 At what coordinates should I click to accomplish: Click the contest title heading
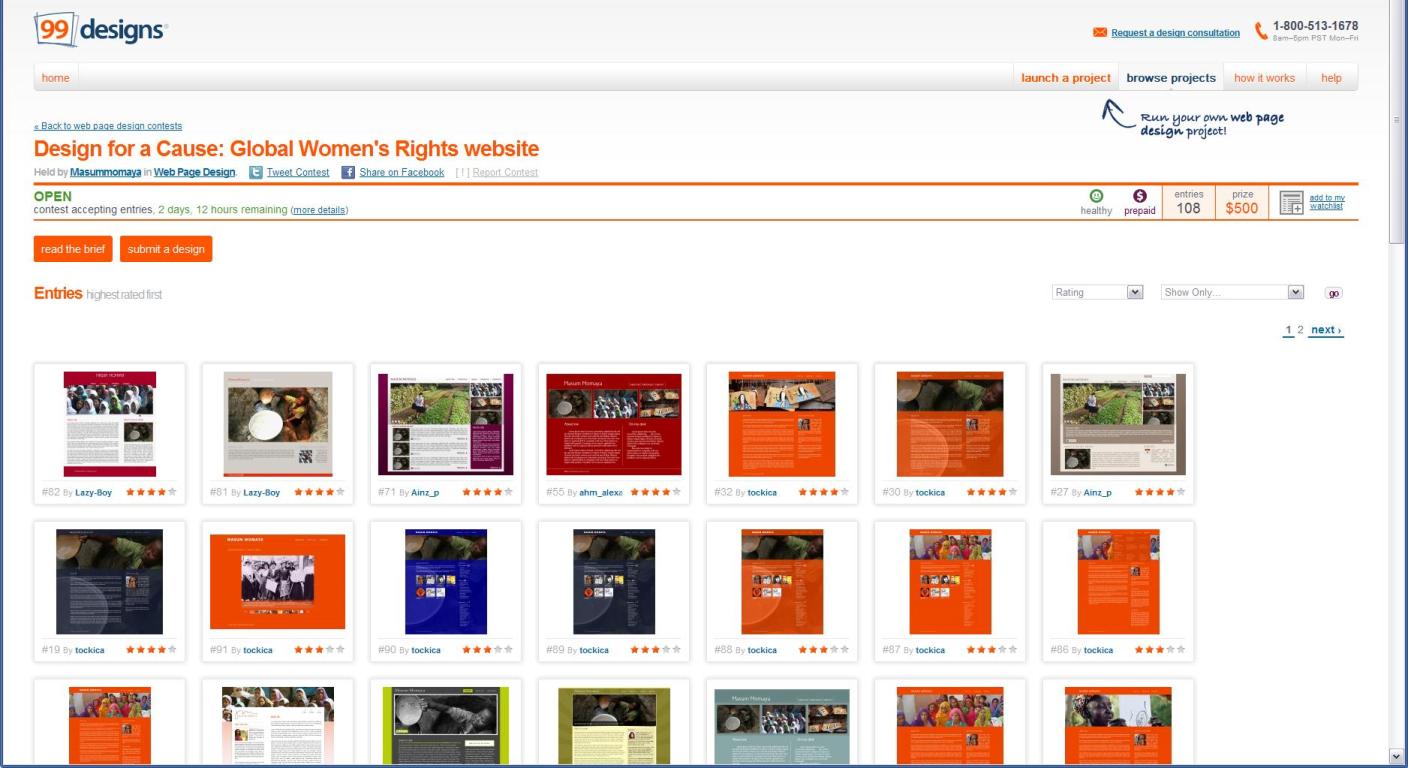[x=286, y=149]
